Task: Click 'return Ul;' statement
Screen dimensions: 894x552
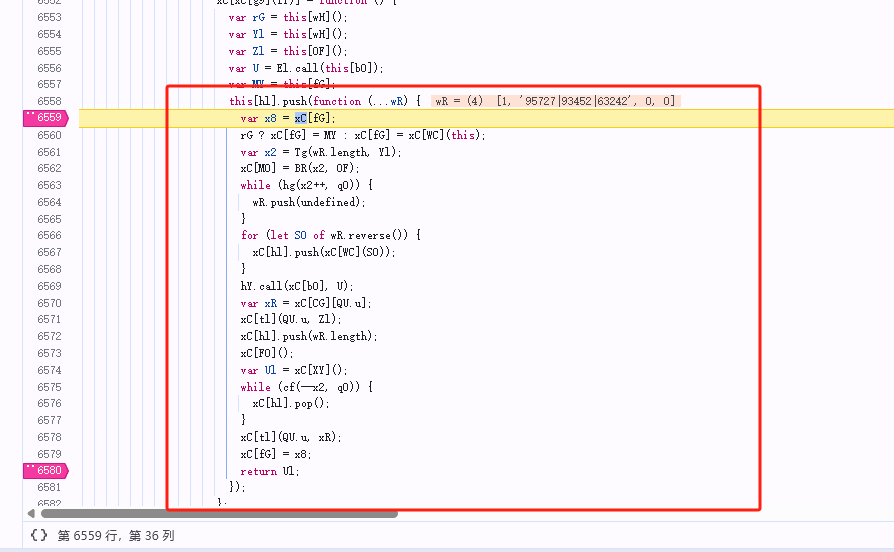Action: click(270, 472)
